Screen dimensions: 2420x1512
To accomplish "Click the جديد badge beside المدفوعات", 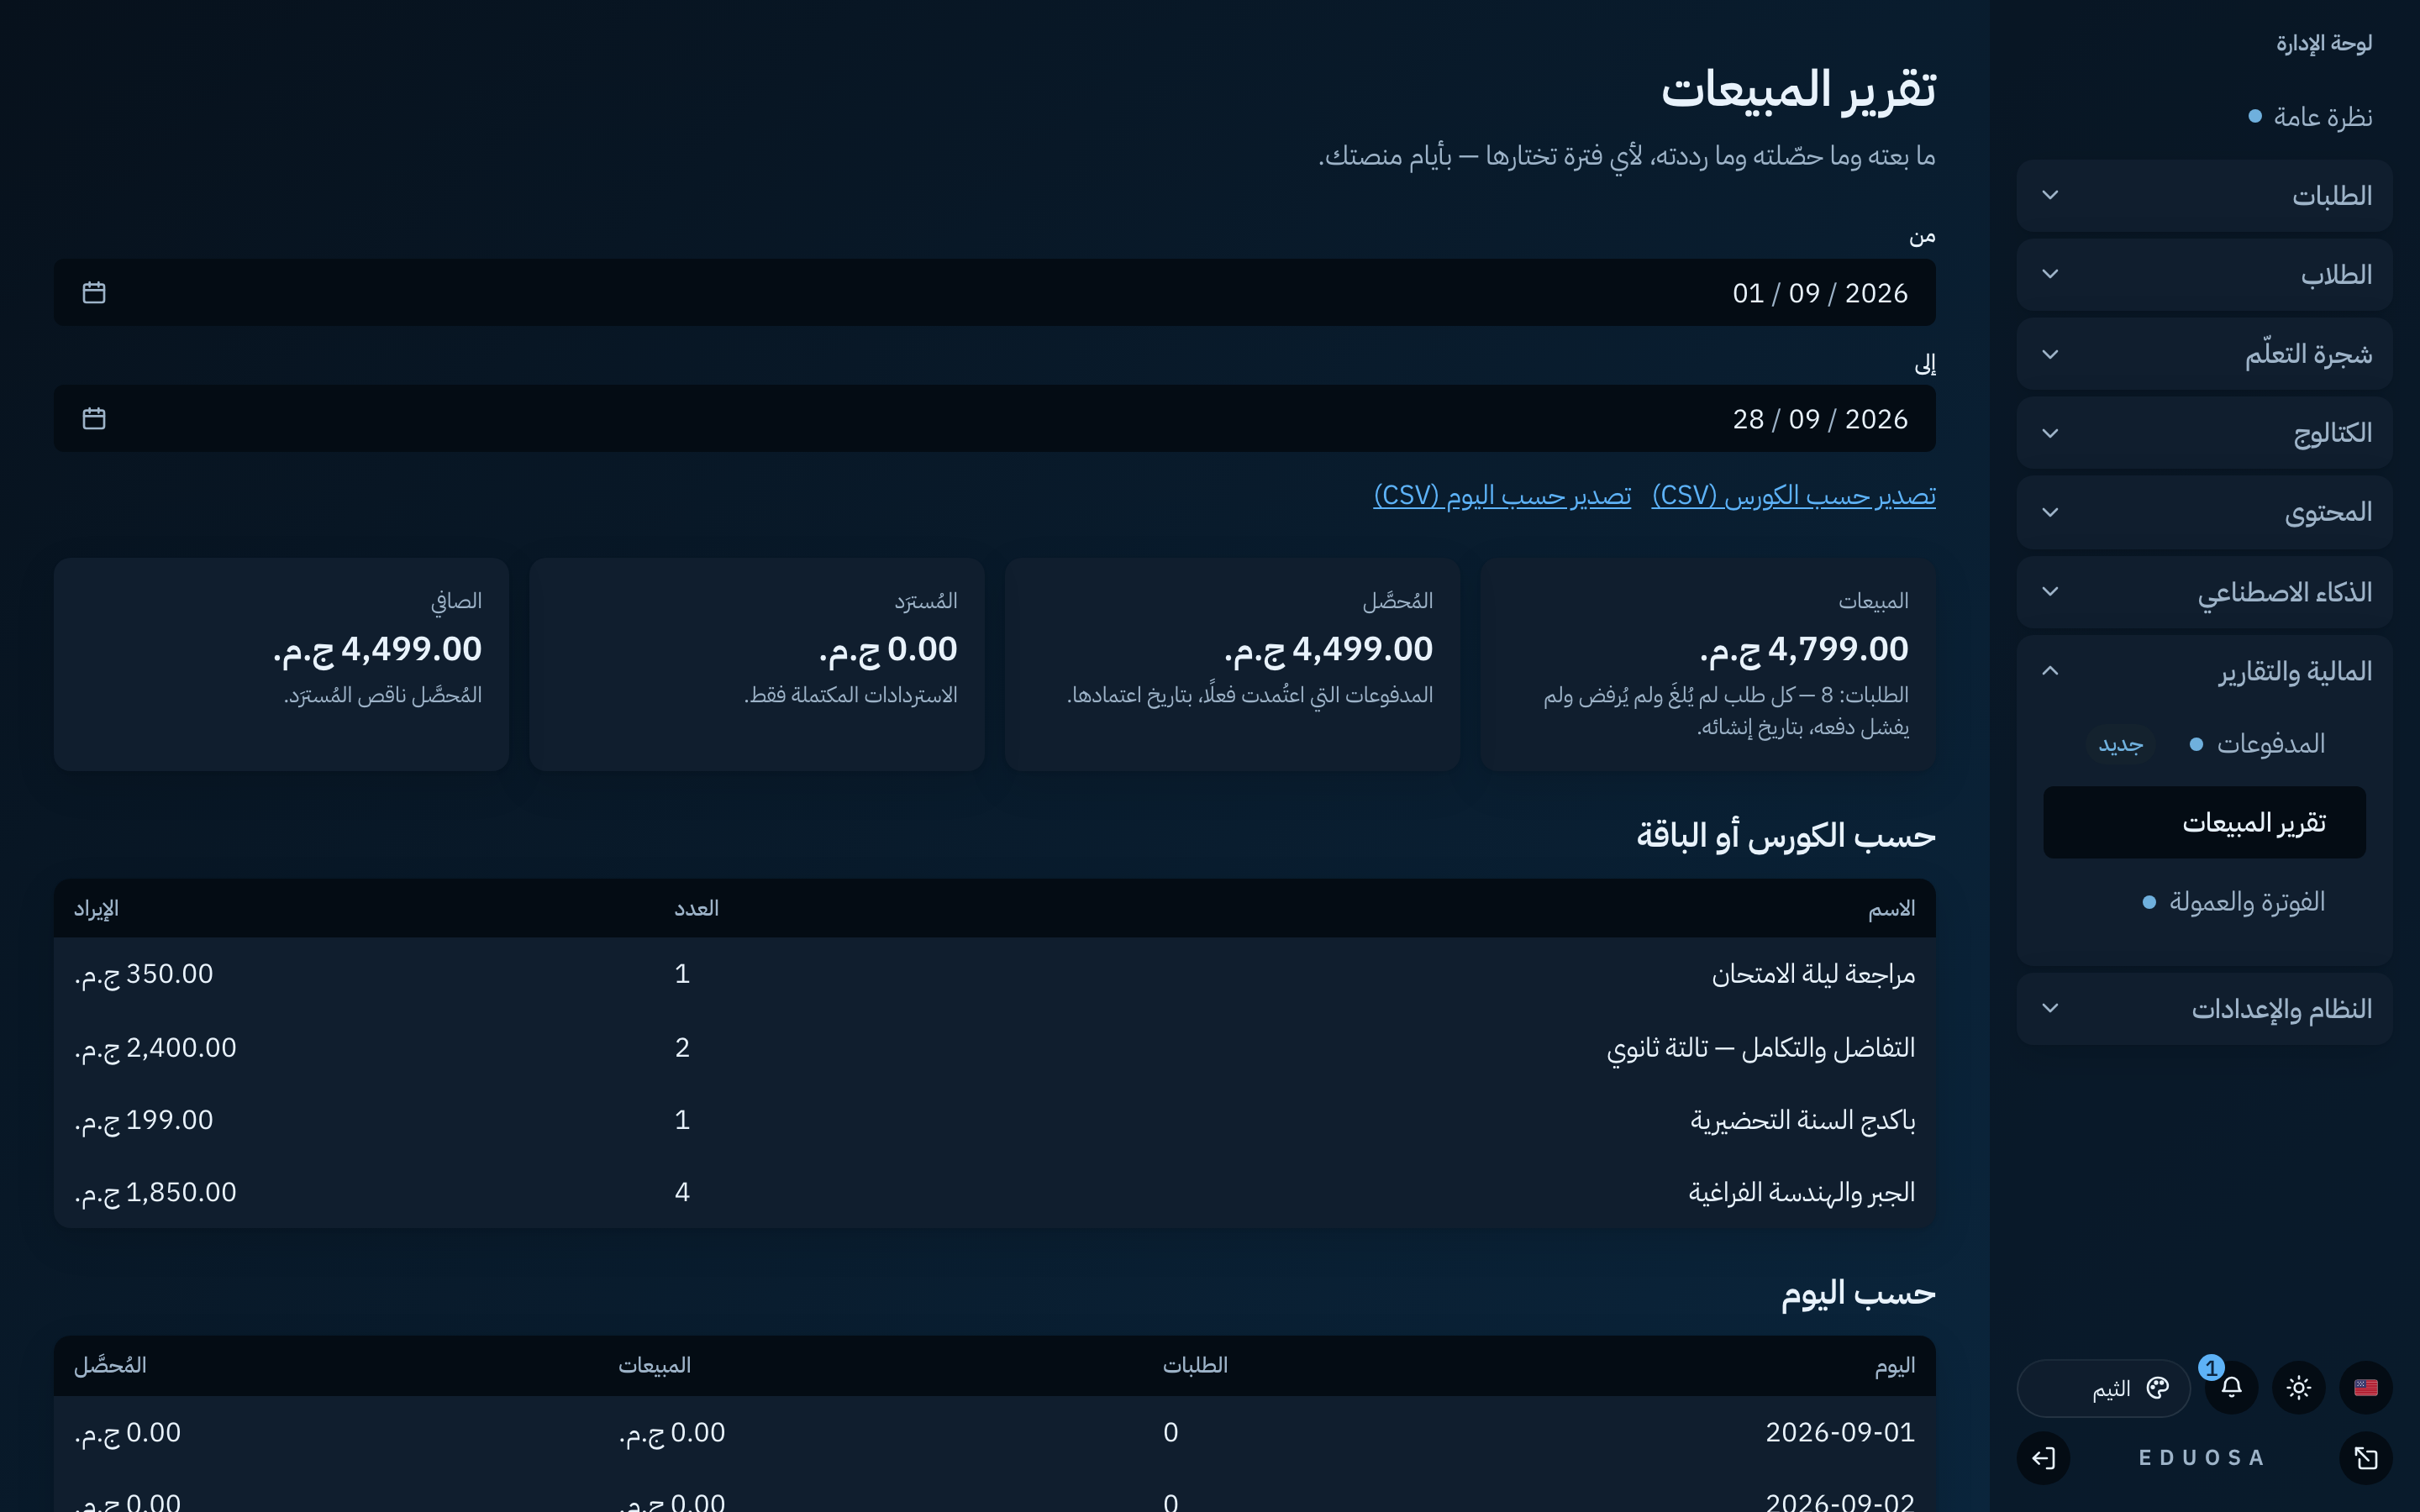I will 2120,744.
